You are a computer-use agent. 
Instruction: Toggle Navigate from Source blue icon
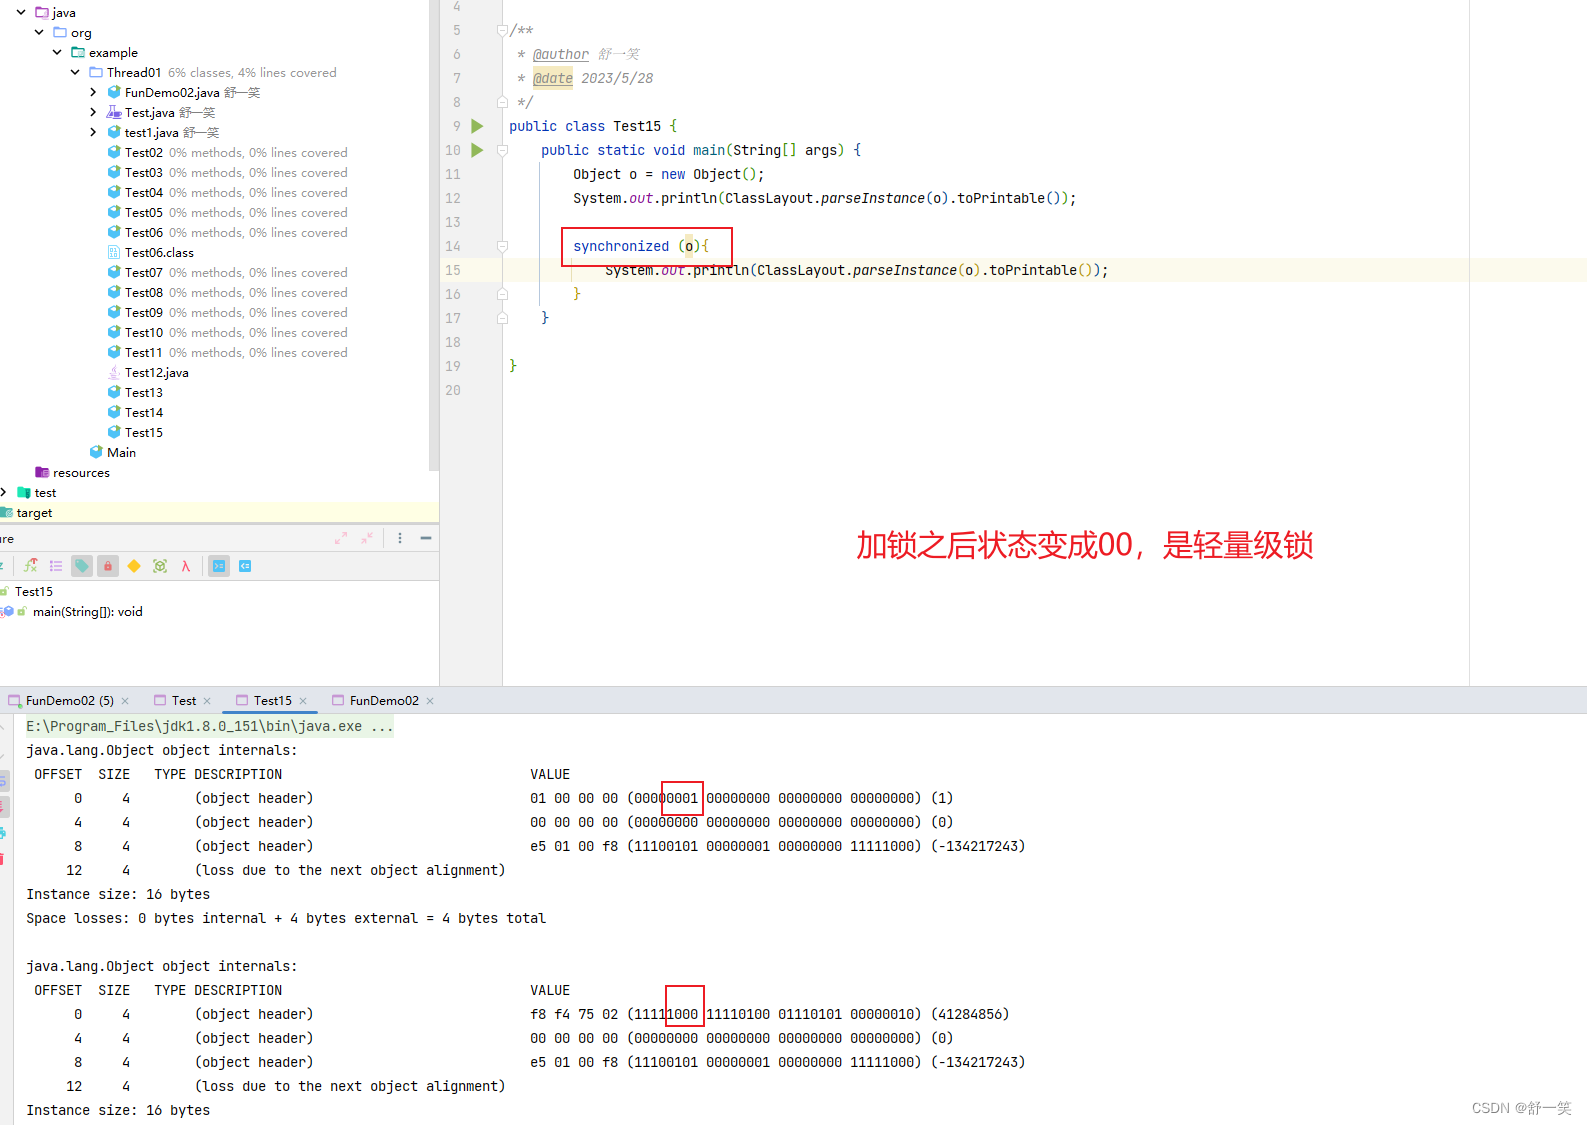[245, 566]
